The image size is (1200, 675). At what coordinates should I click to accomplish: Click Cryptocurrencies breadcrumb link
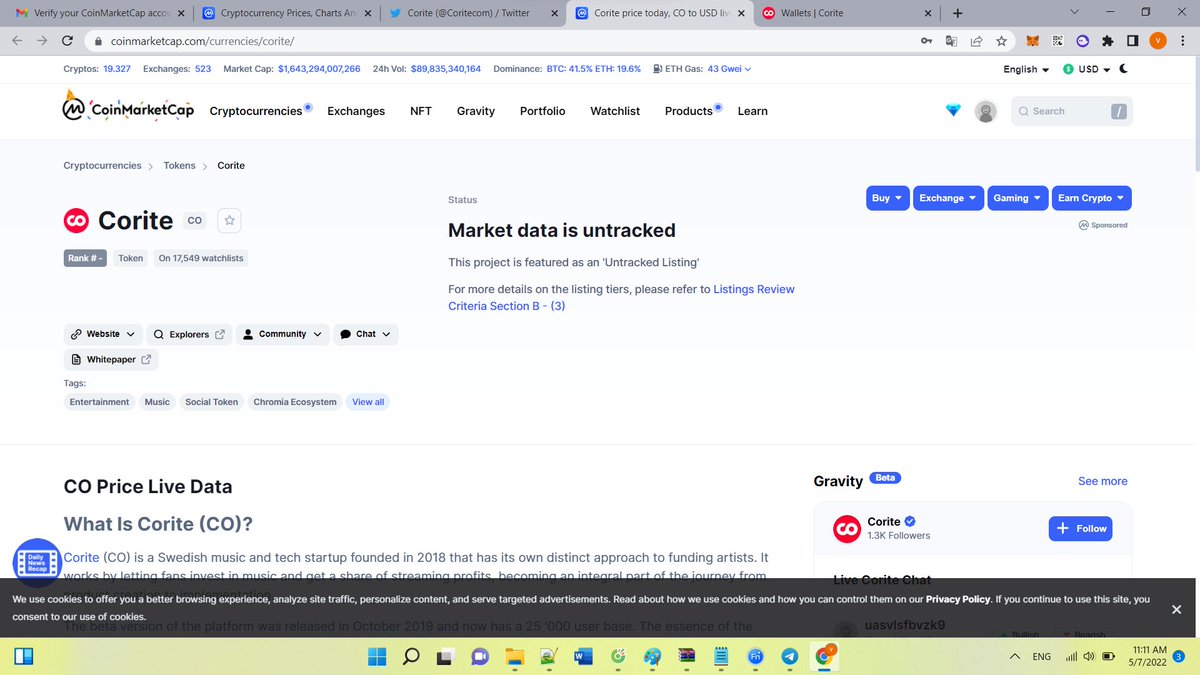102,165
